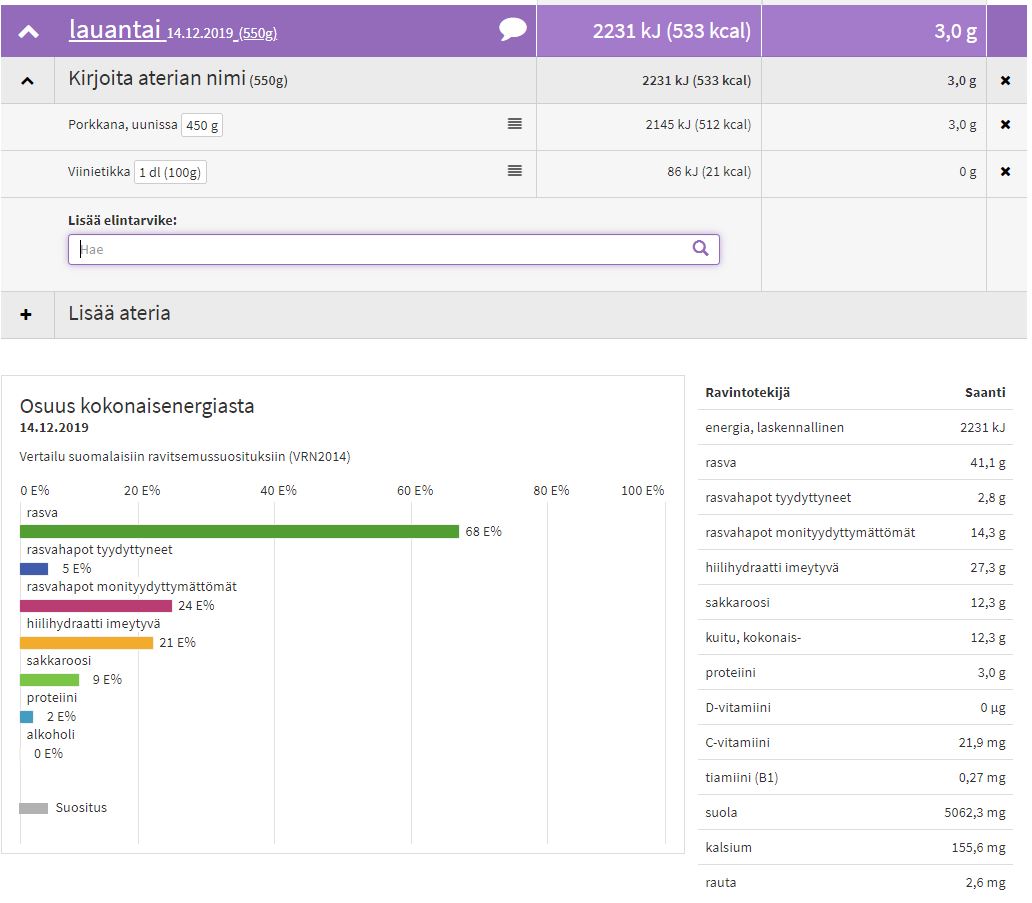Click the search magnifier icon

(x=700, y=249)
